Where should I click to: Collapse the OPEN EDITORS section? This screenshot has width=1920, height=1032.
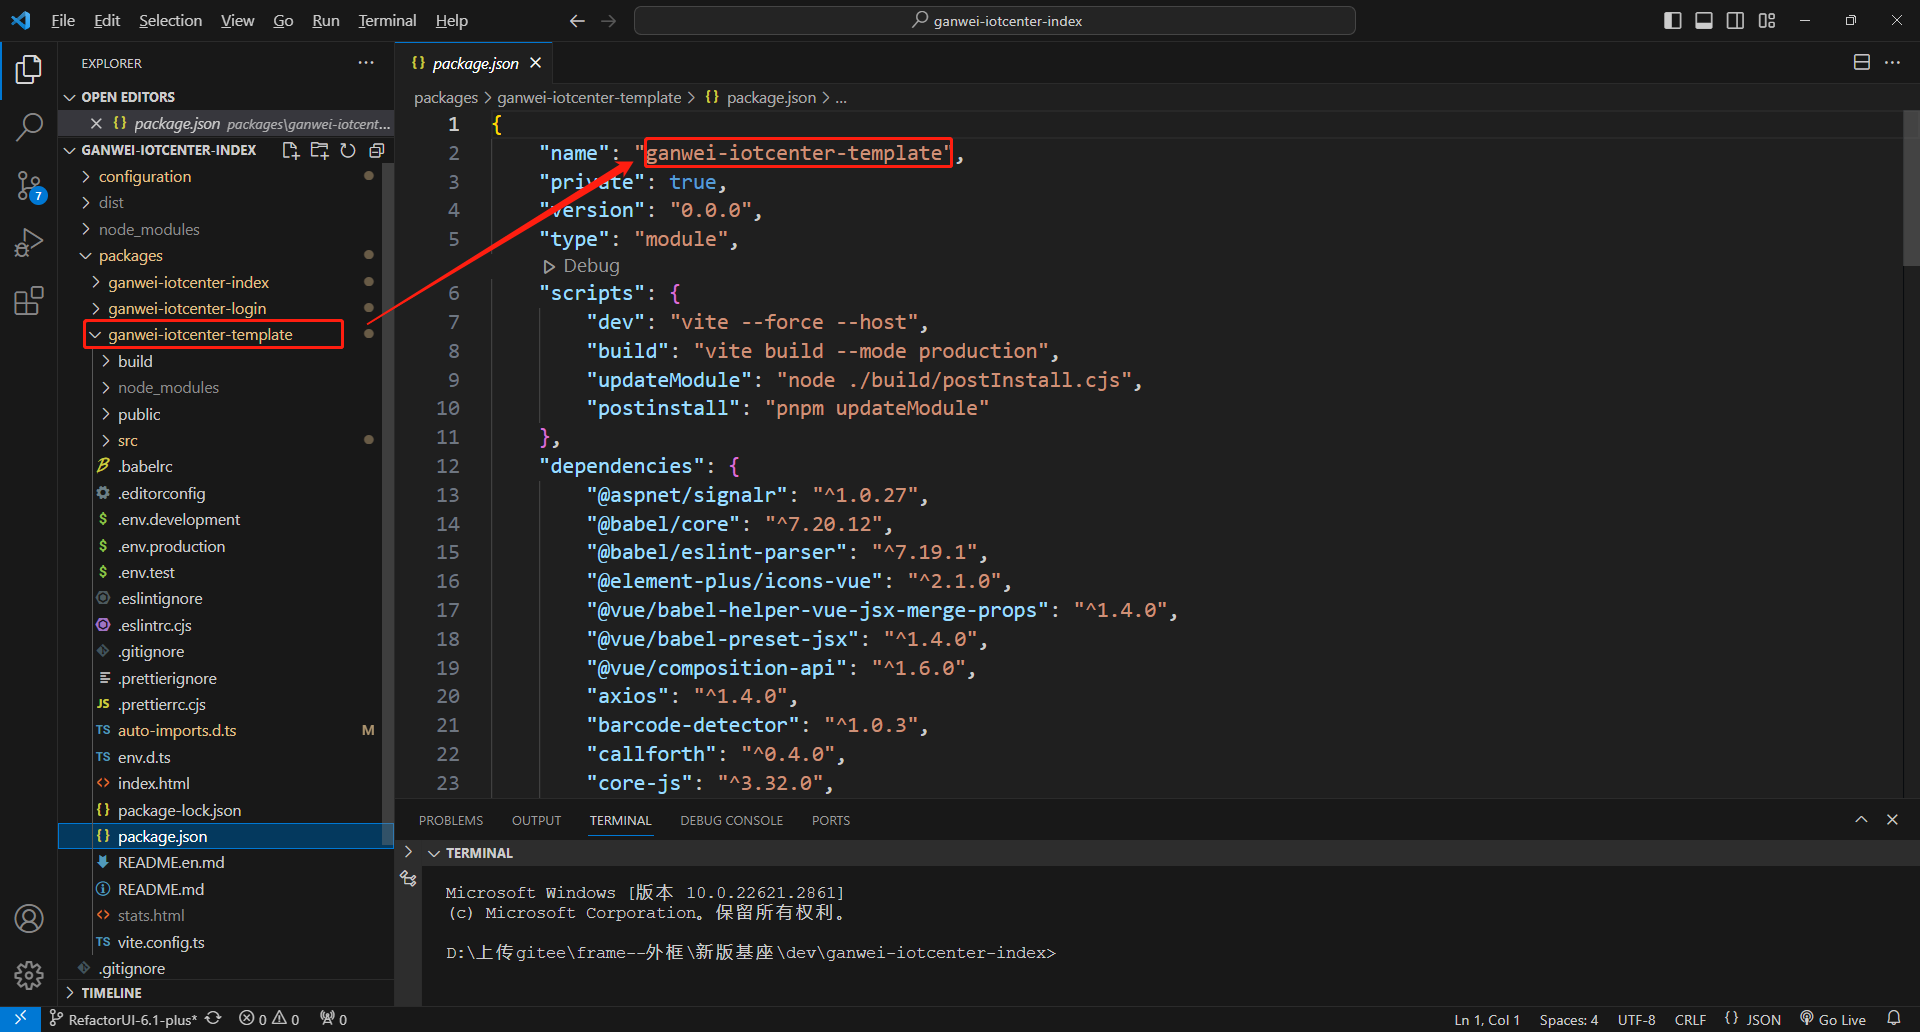[226, 97]
